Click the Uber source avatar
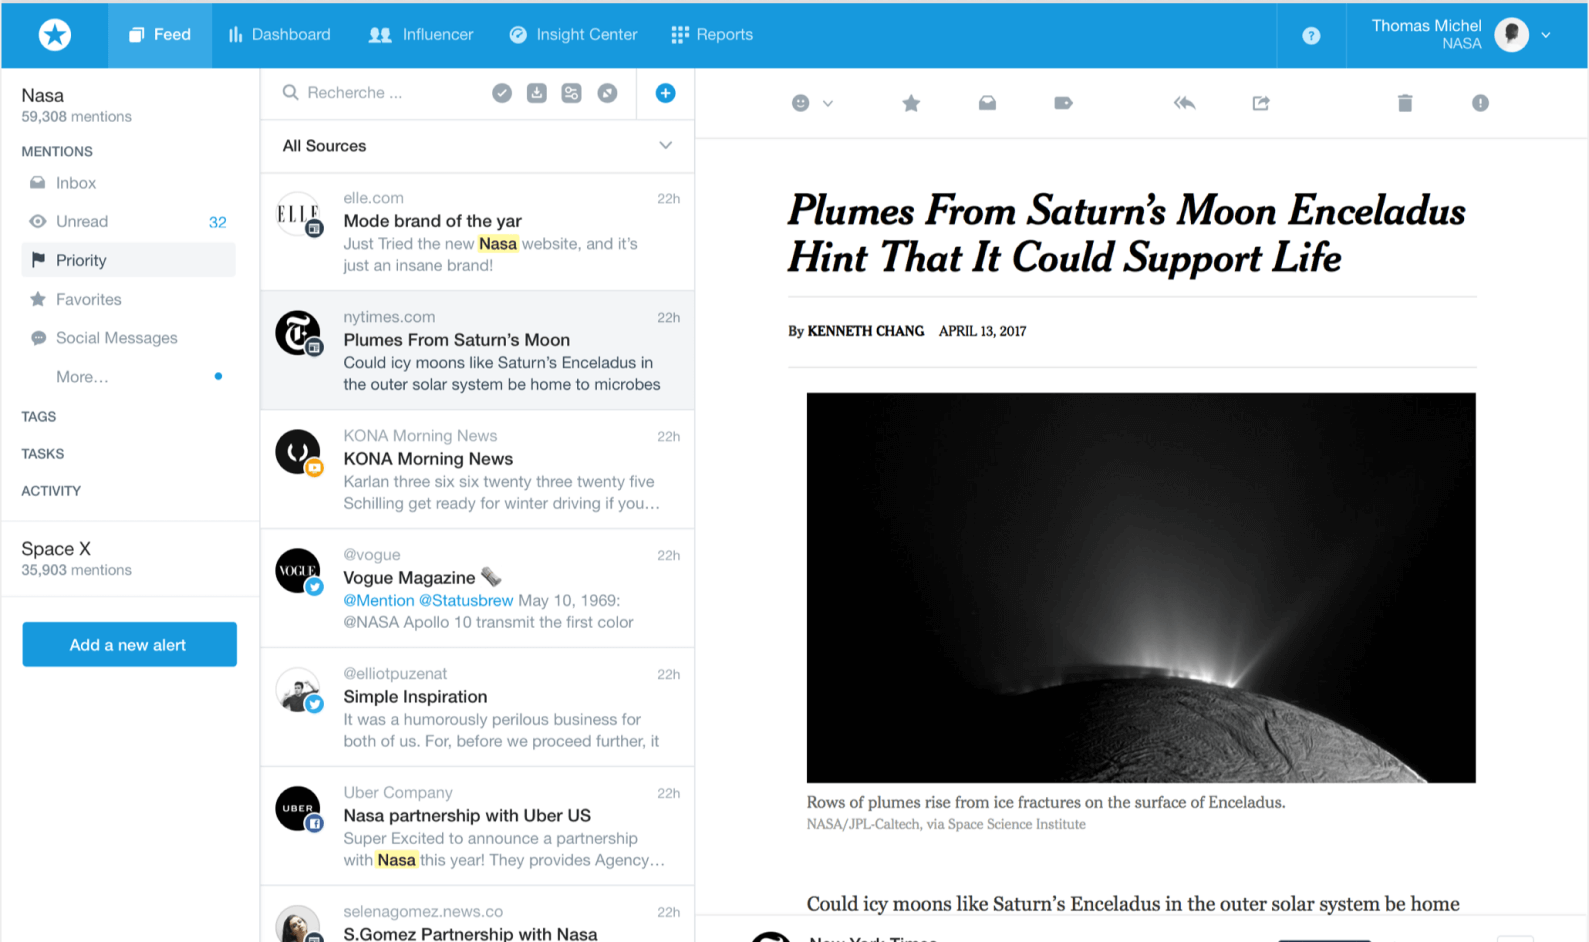Viewport: 1589px width, 942px height. [x=298, y=808]
